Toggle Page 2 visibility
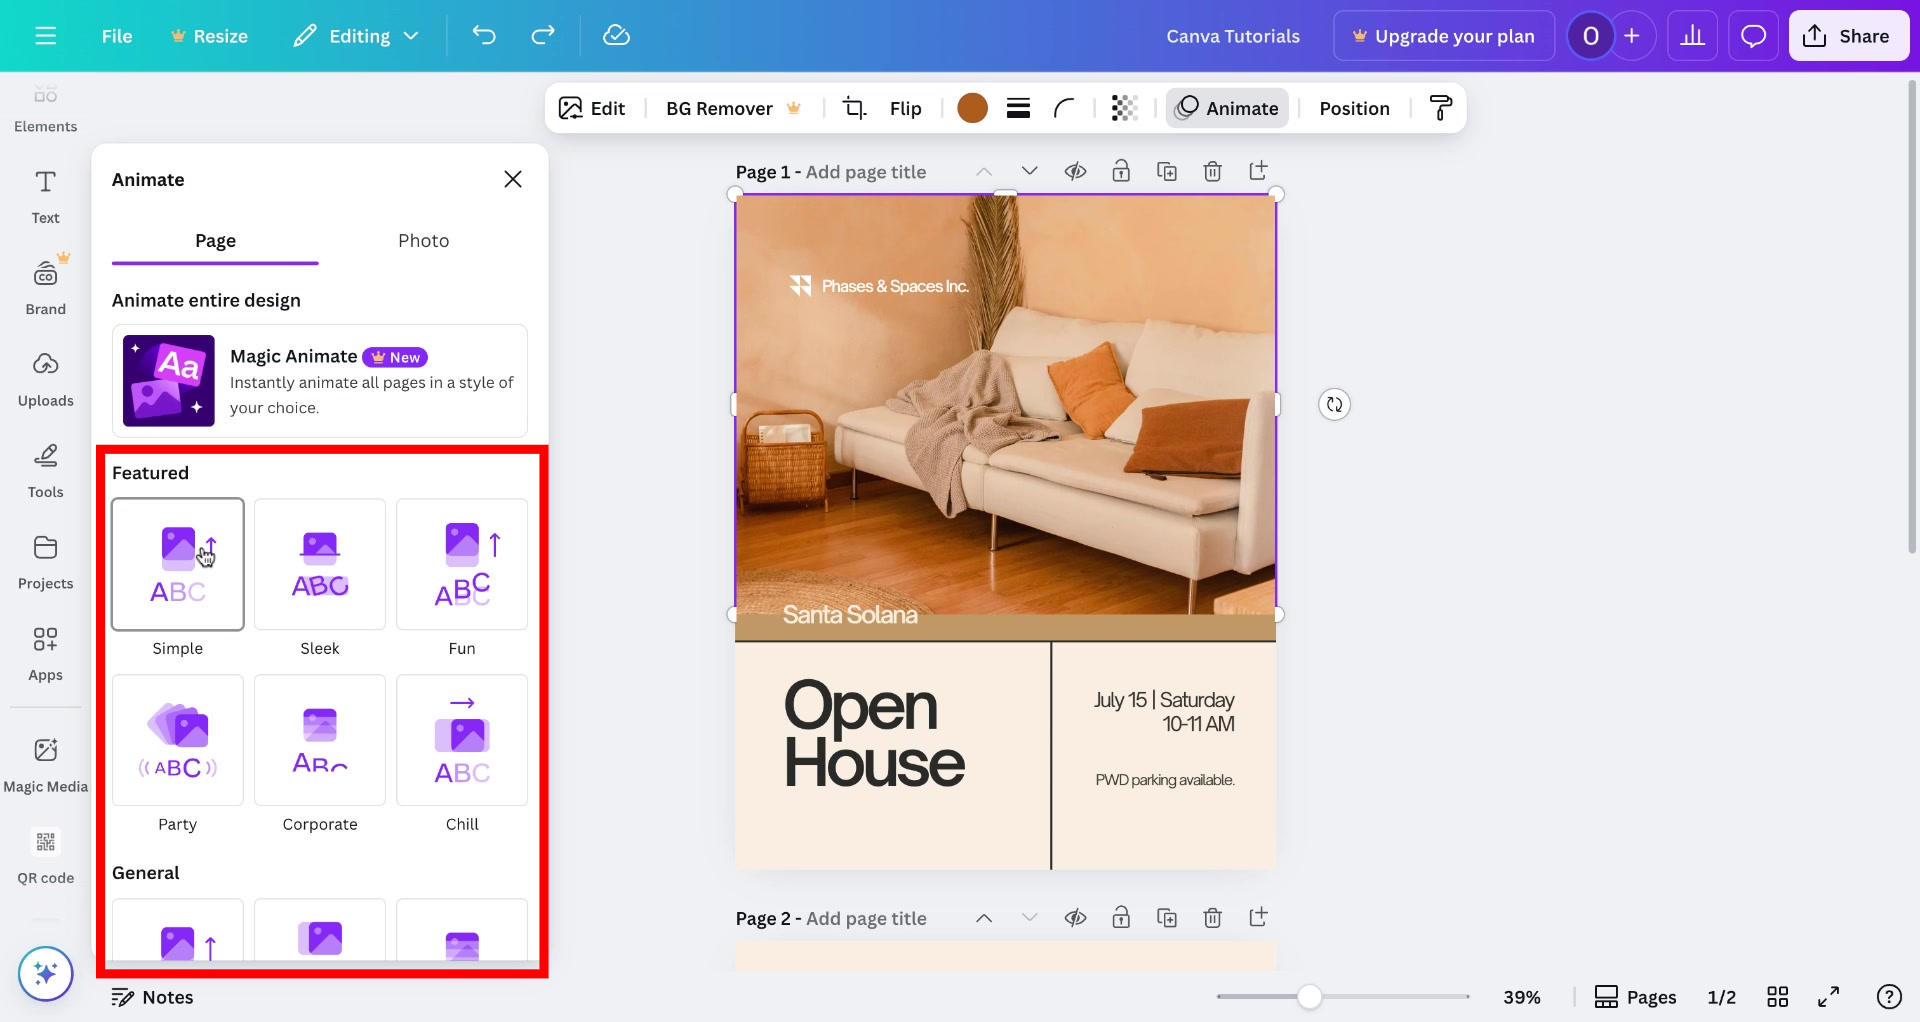 [1076, 917]
